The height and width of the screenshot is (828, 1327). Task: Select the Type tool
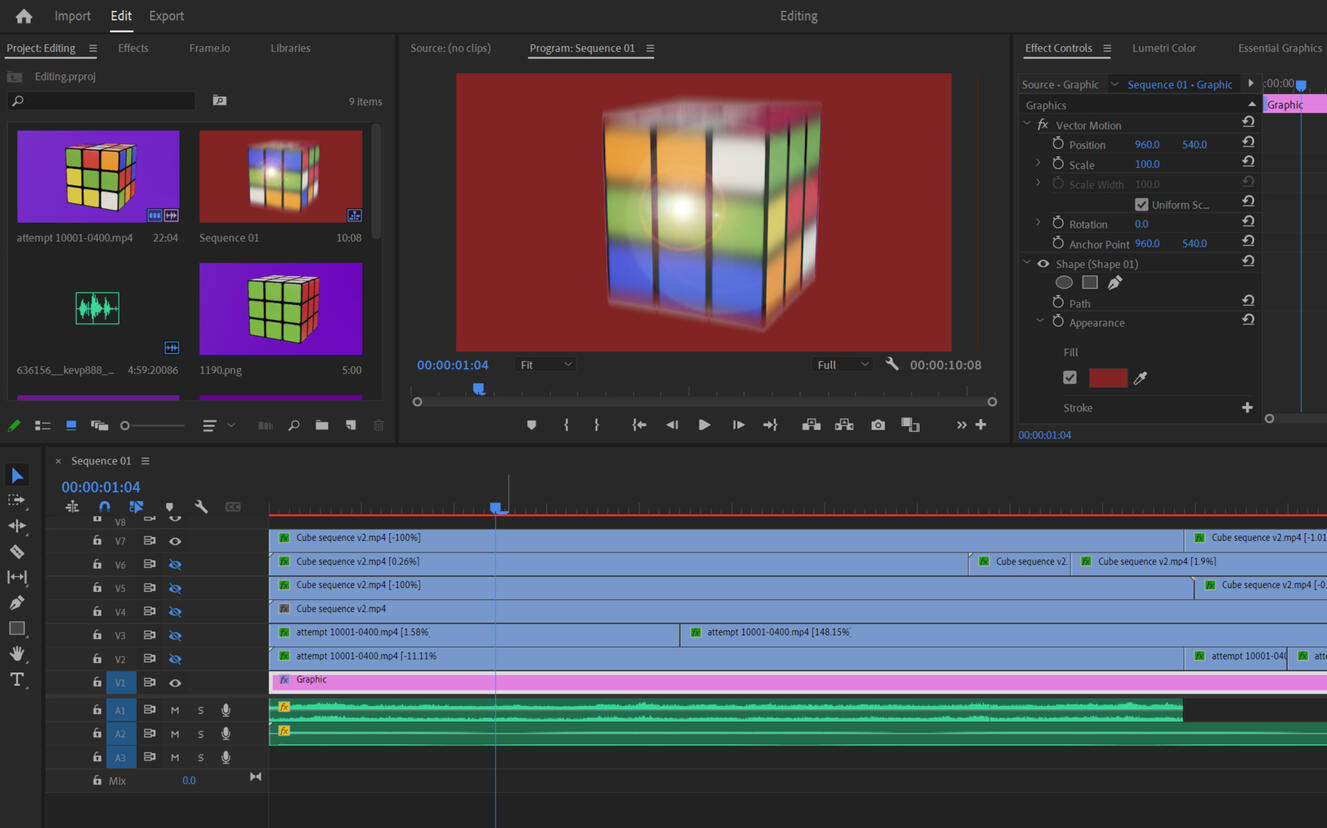click(x=17, y=680)
